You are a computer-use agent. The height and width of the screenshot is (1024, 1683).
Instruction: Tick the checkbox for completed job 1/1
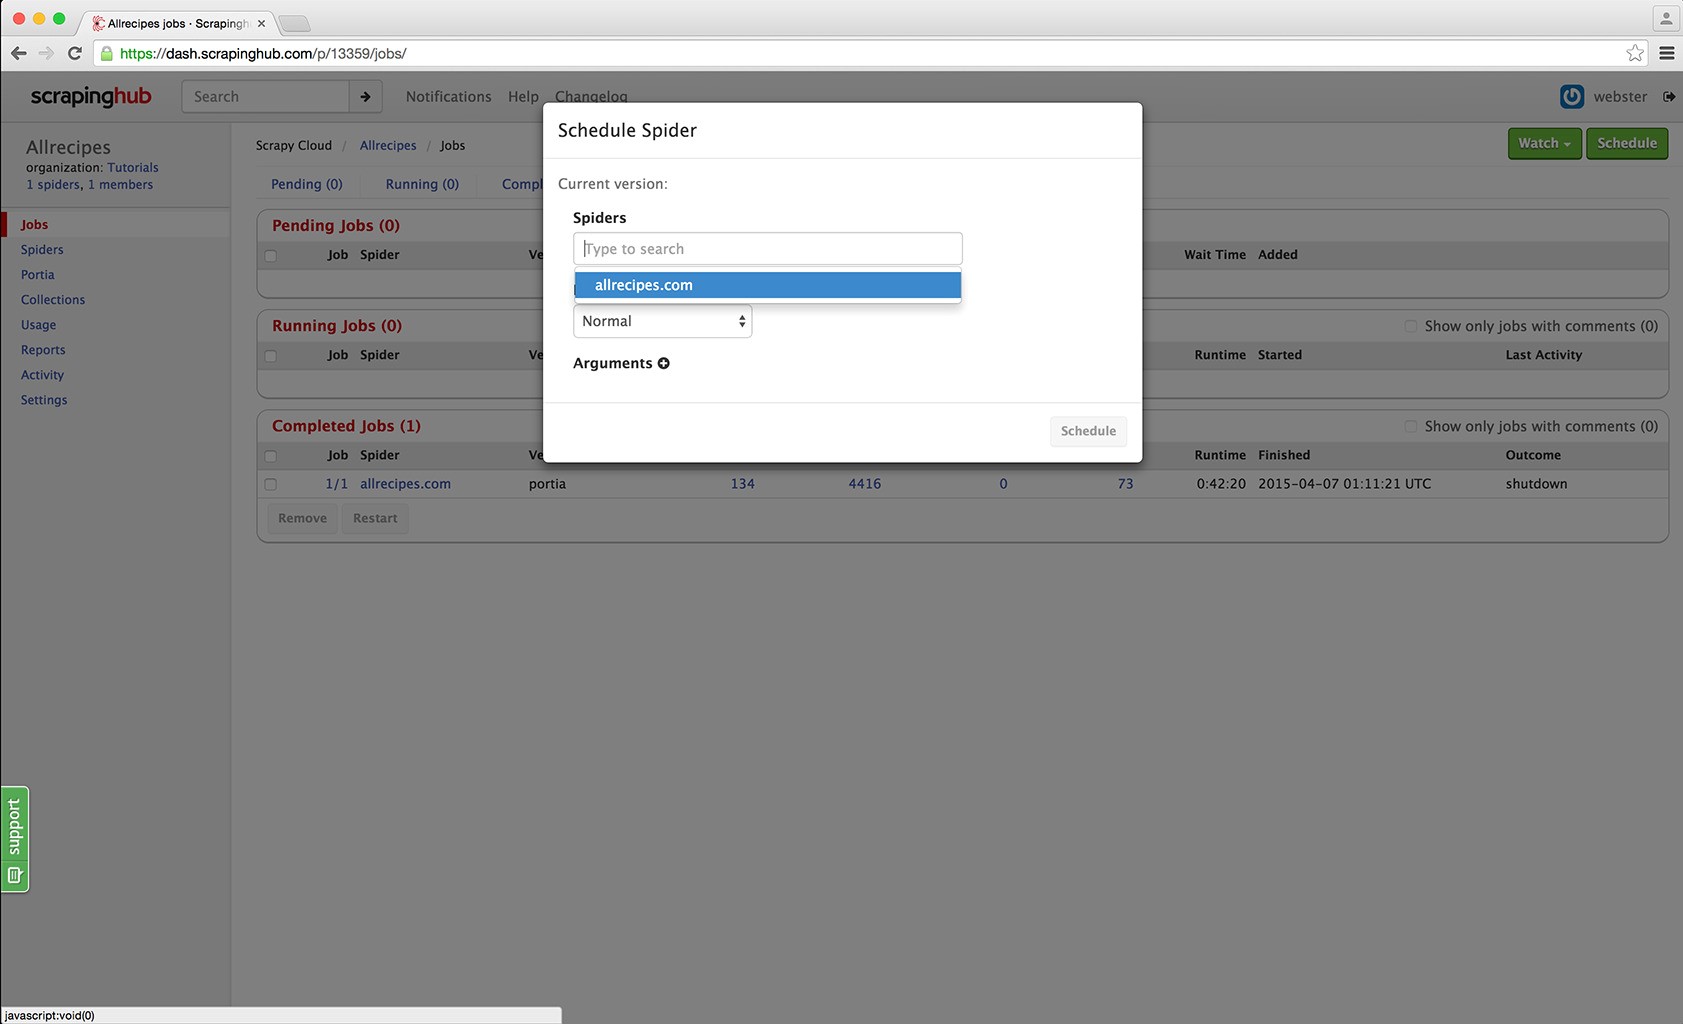coord(270,484)
